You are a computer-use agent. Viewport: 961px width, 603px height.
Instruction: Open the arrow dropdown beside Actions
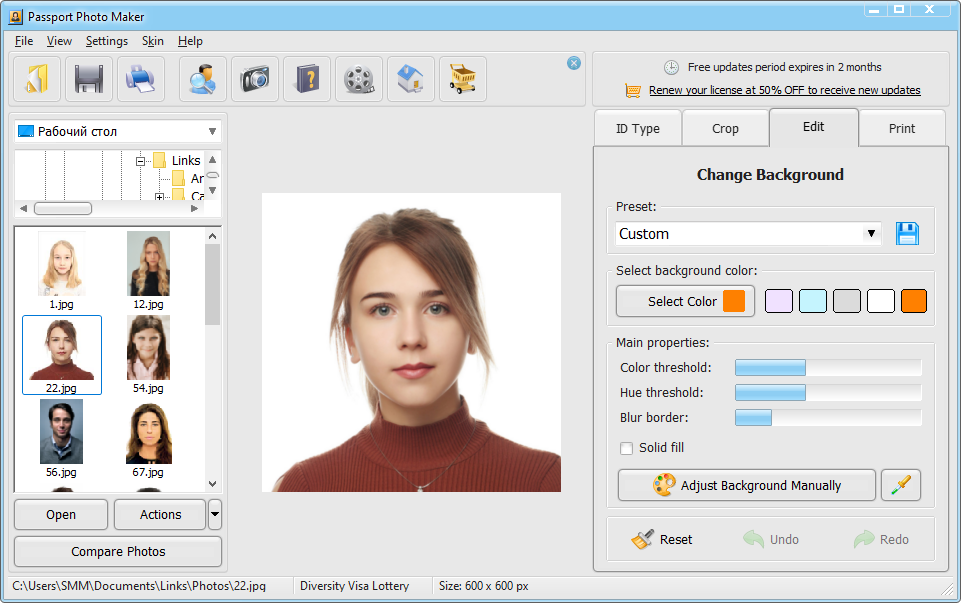tap(215, 515)
